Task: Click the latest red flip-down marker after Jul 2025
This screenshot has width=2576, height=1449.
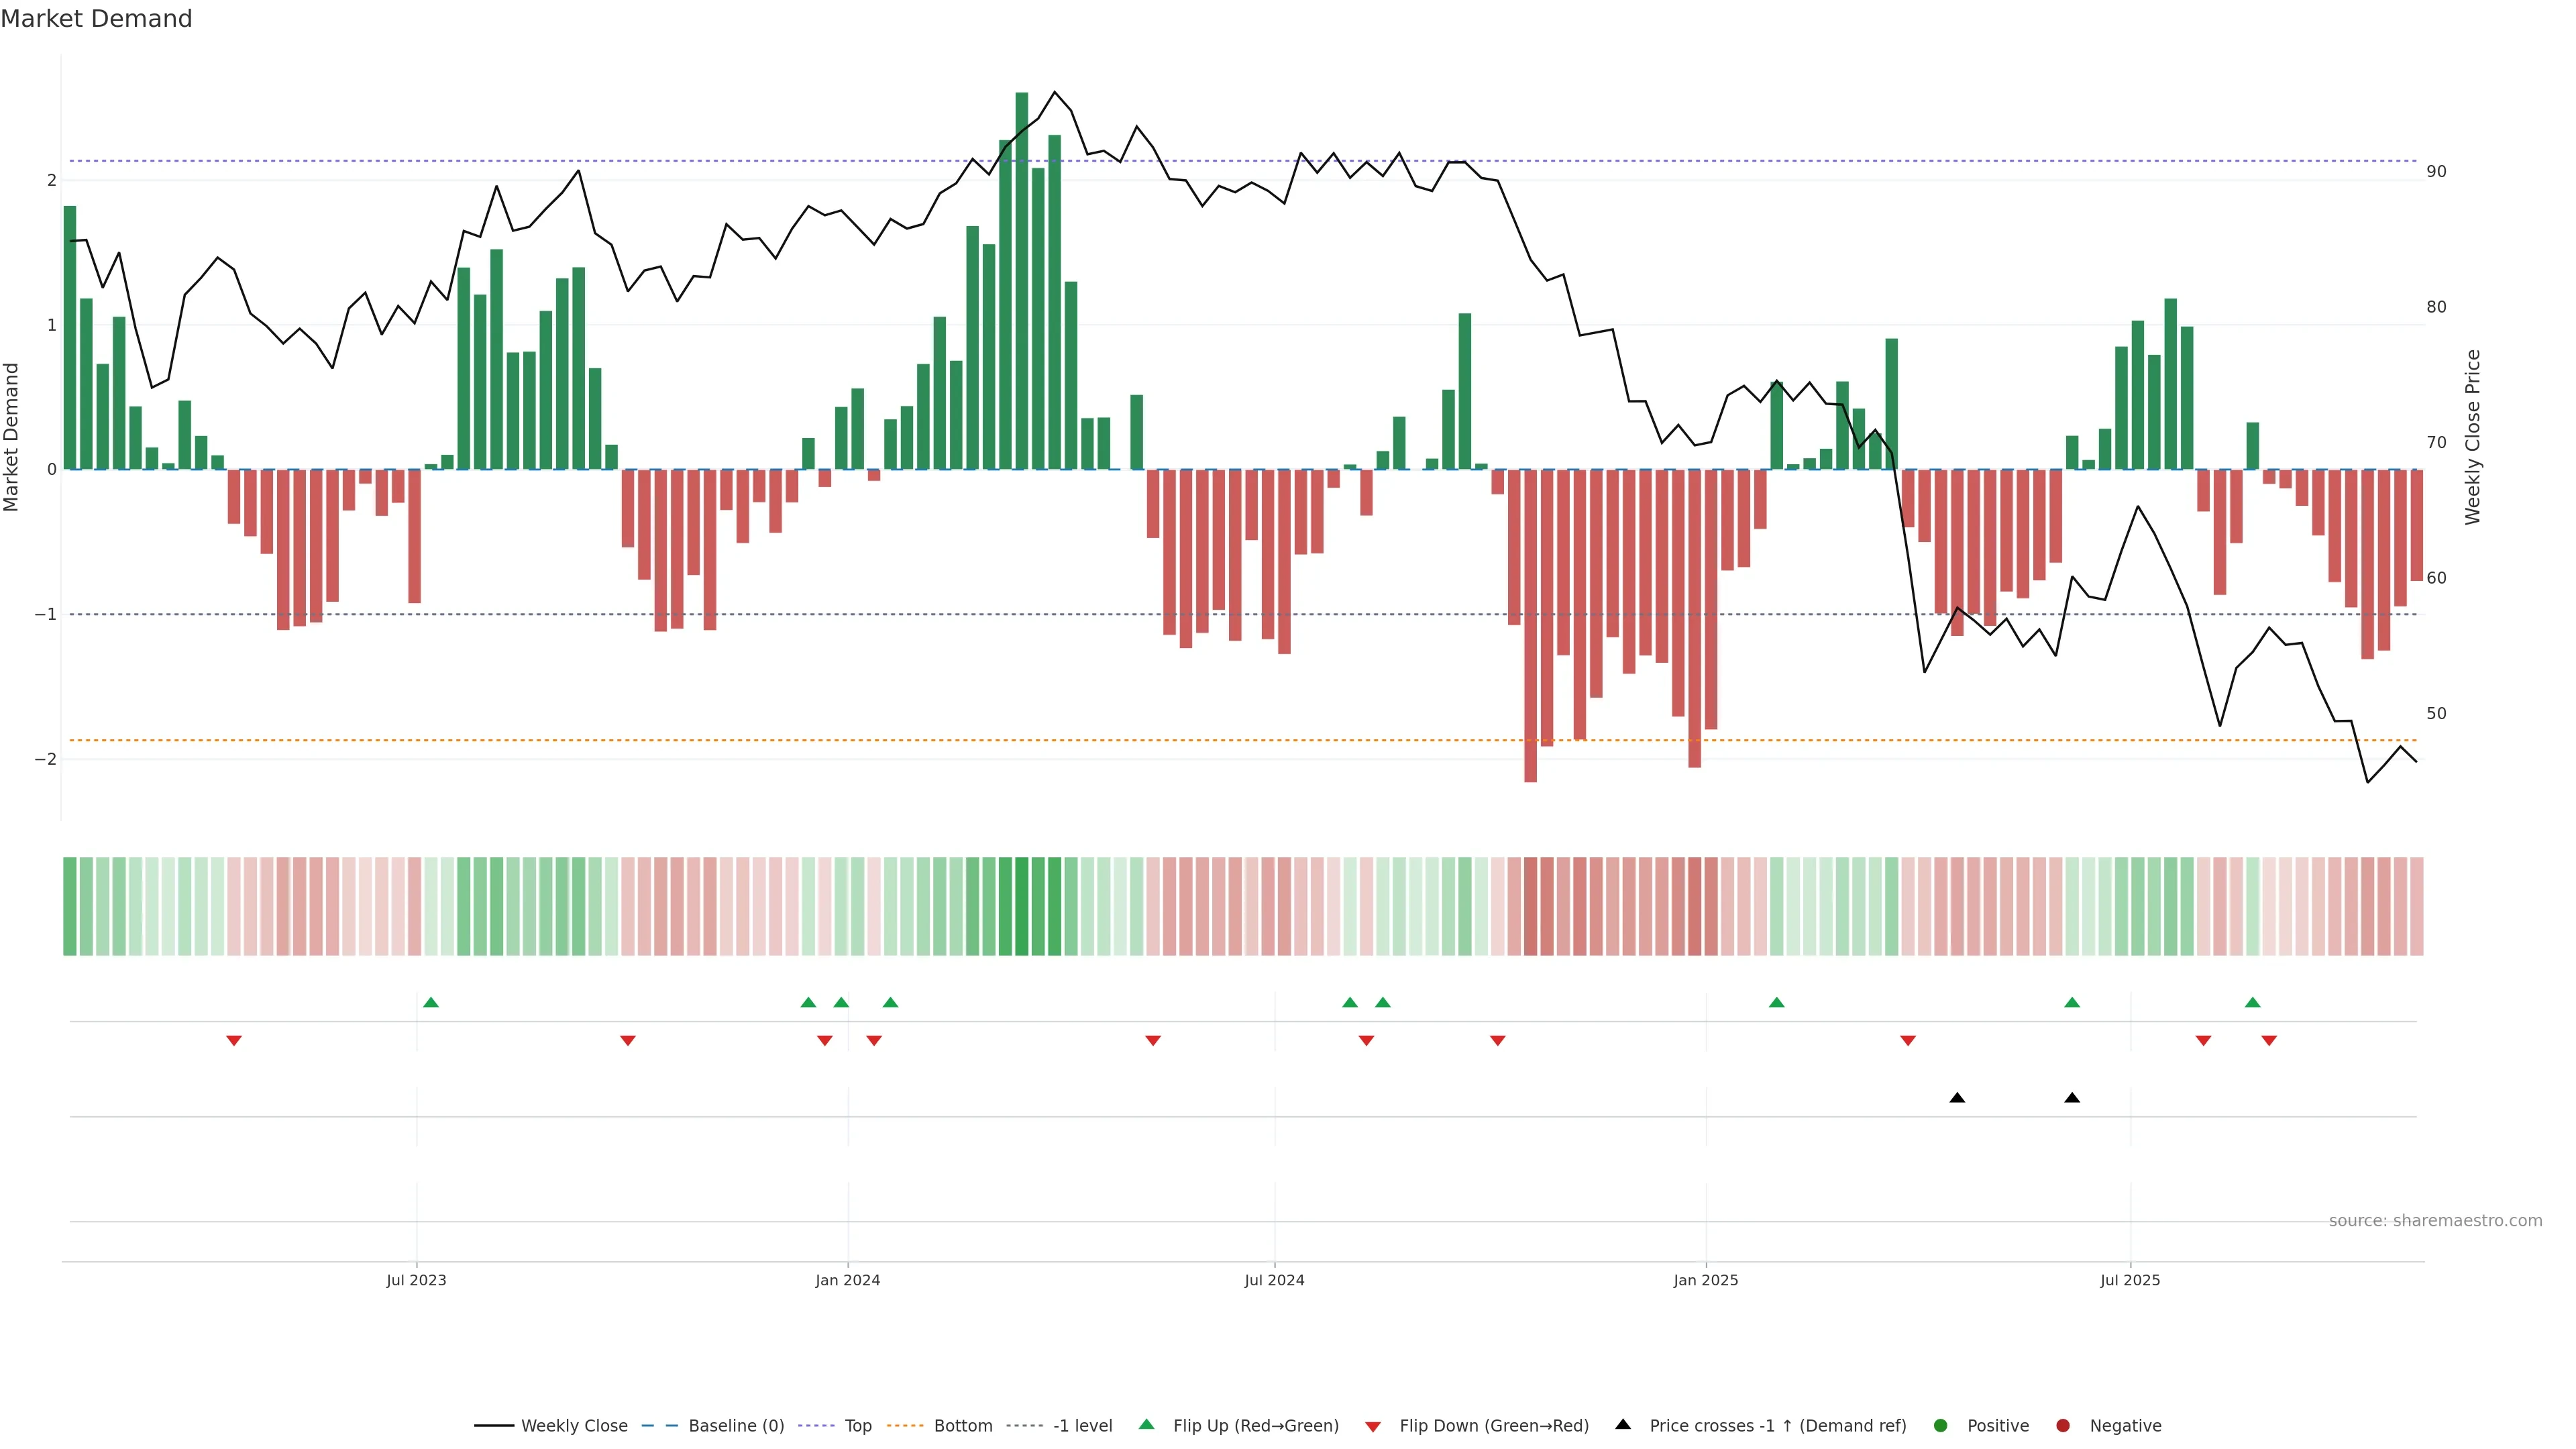Action: (x=2269, y=1041)
